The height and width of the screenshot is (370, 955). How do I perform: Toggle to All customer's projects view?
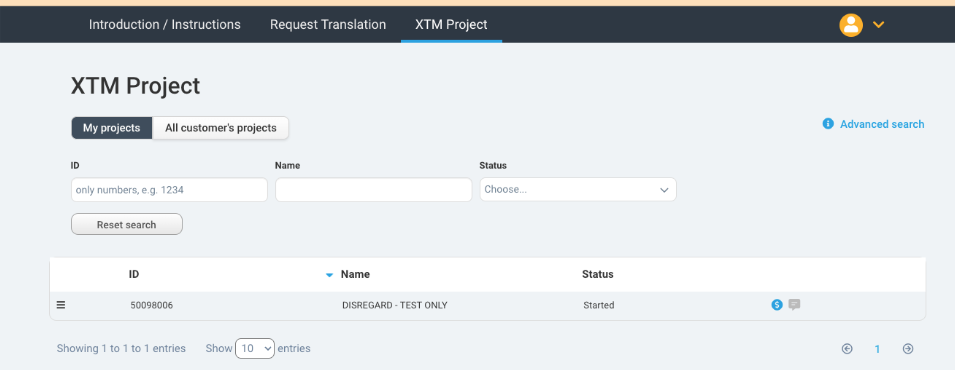(x=220, y=128)
